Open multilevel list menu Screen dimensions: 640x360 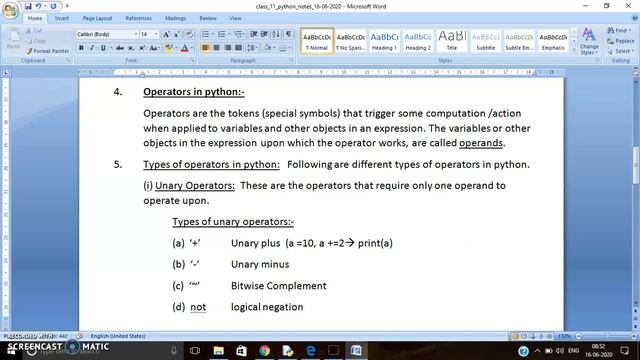(238, 34)
